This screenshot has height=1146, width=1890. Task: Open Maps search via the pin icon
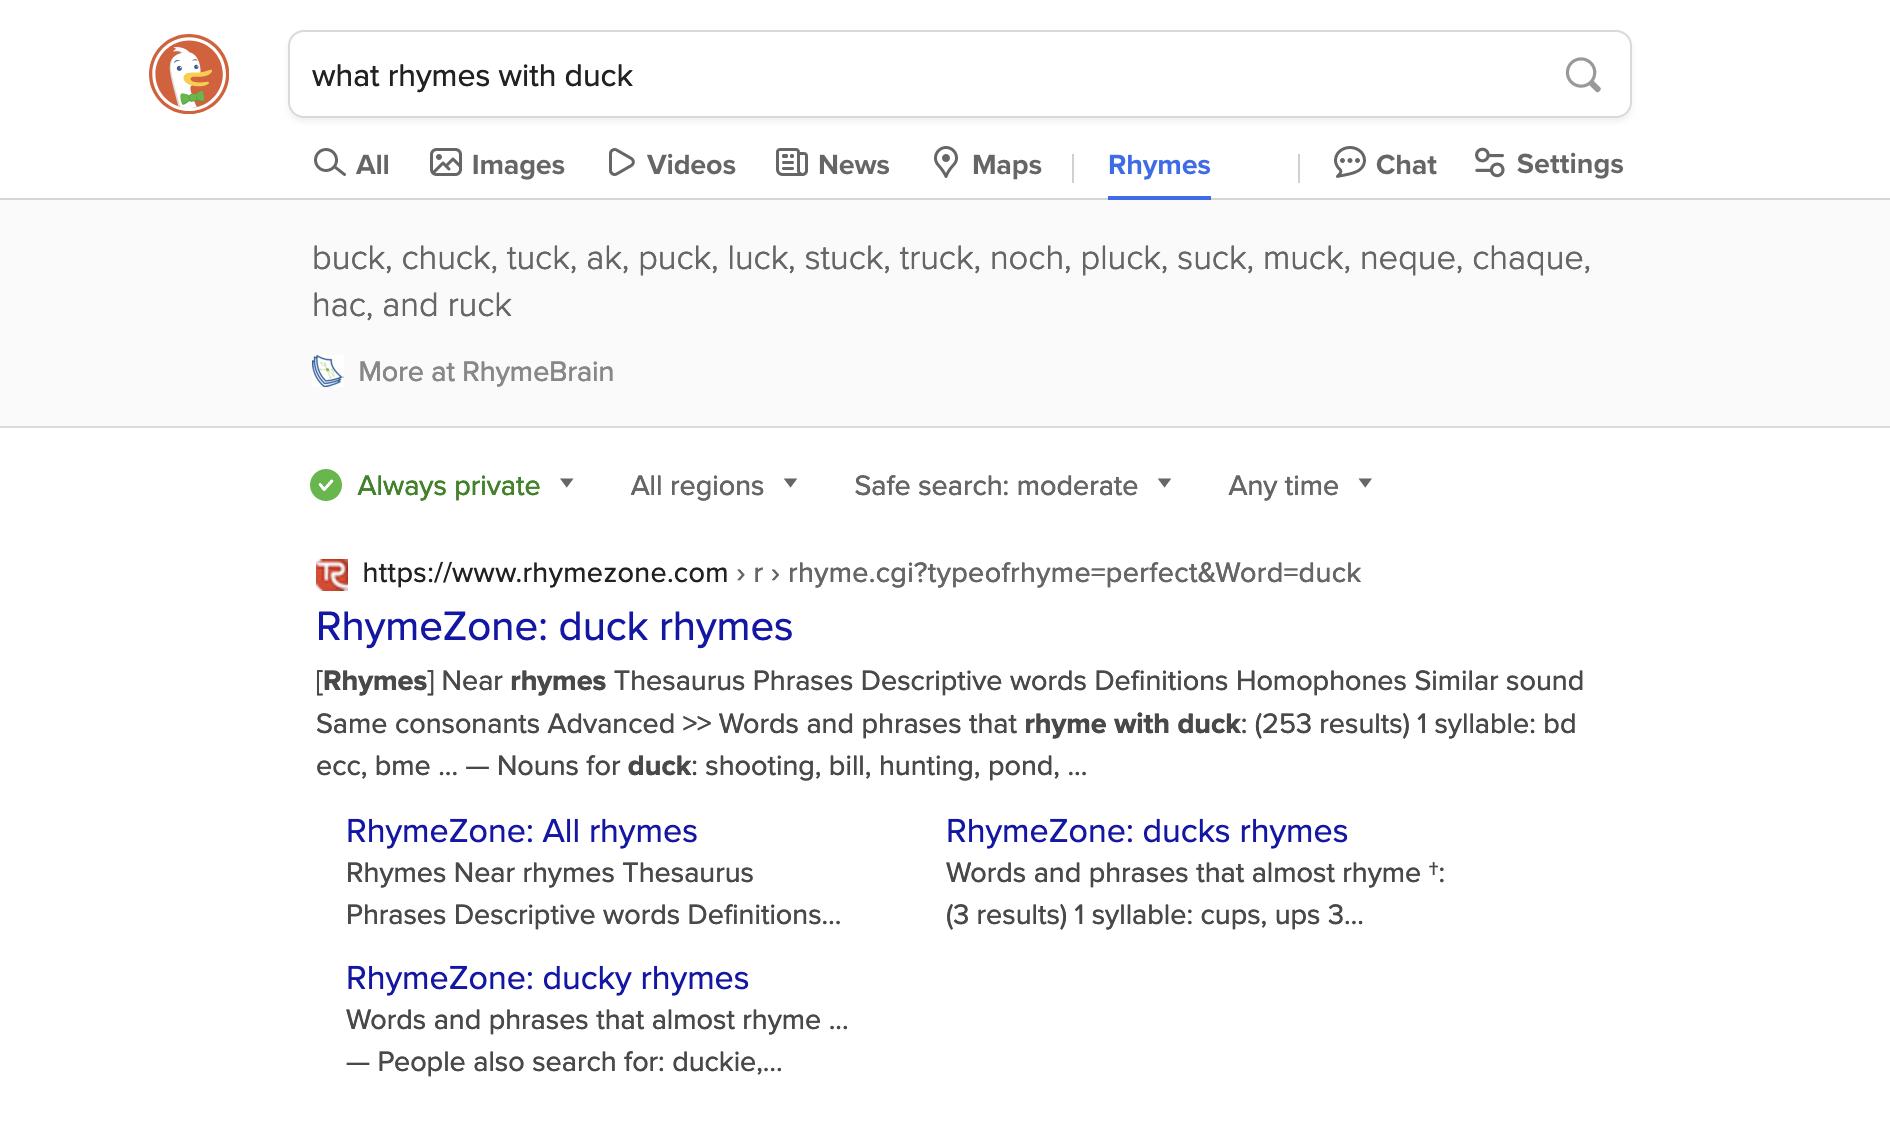(x=946, y=163)
